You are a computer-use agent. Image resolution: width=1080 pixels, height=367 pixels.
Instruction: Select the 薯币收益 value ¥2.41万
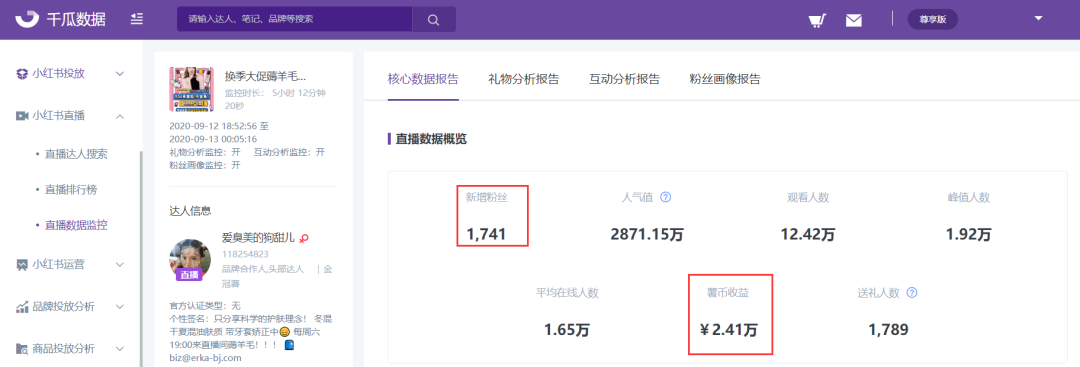tap(729, 329)
